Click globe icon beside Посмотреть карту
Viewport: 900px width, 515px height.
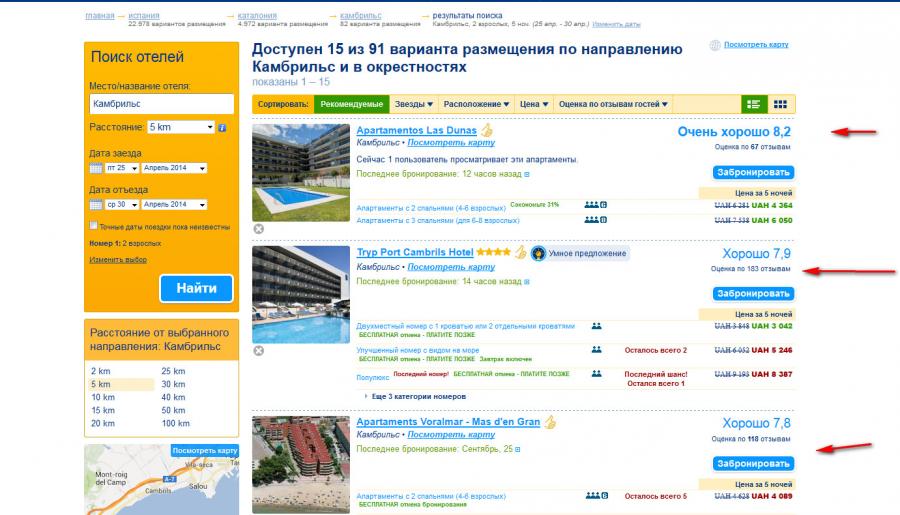point(714,46)
